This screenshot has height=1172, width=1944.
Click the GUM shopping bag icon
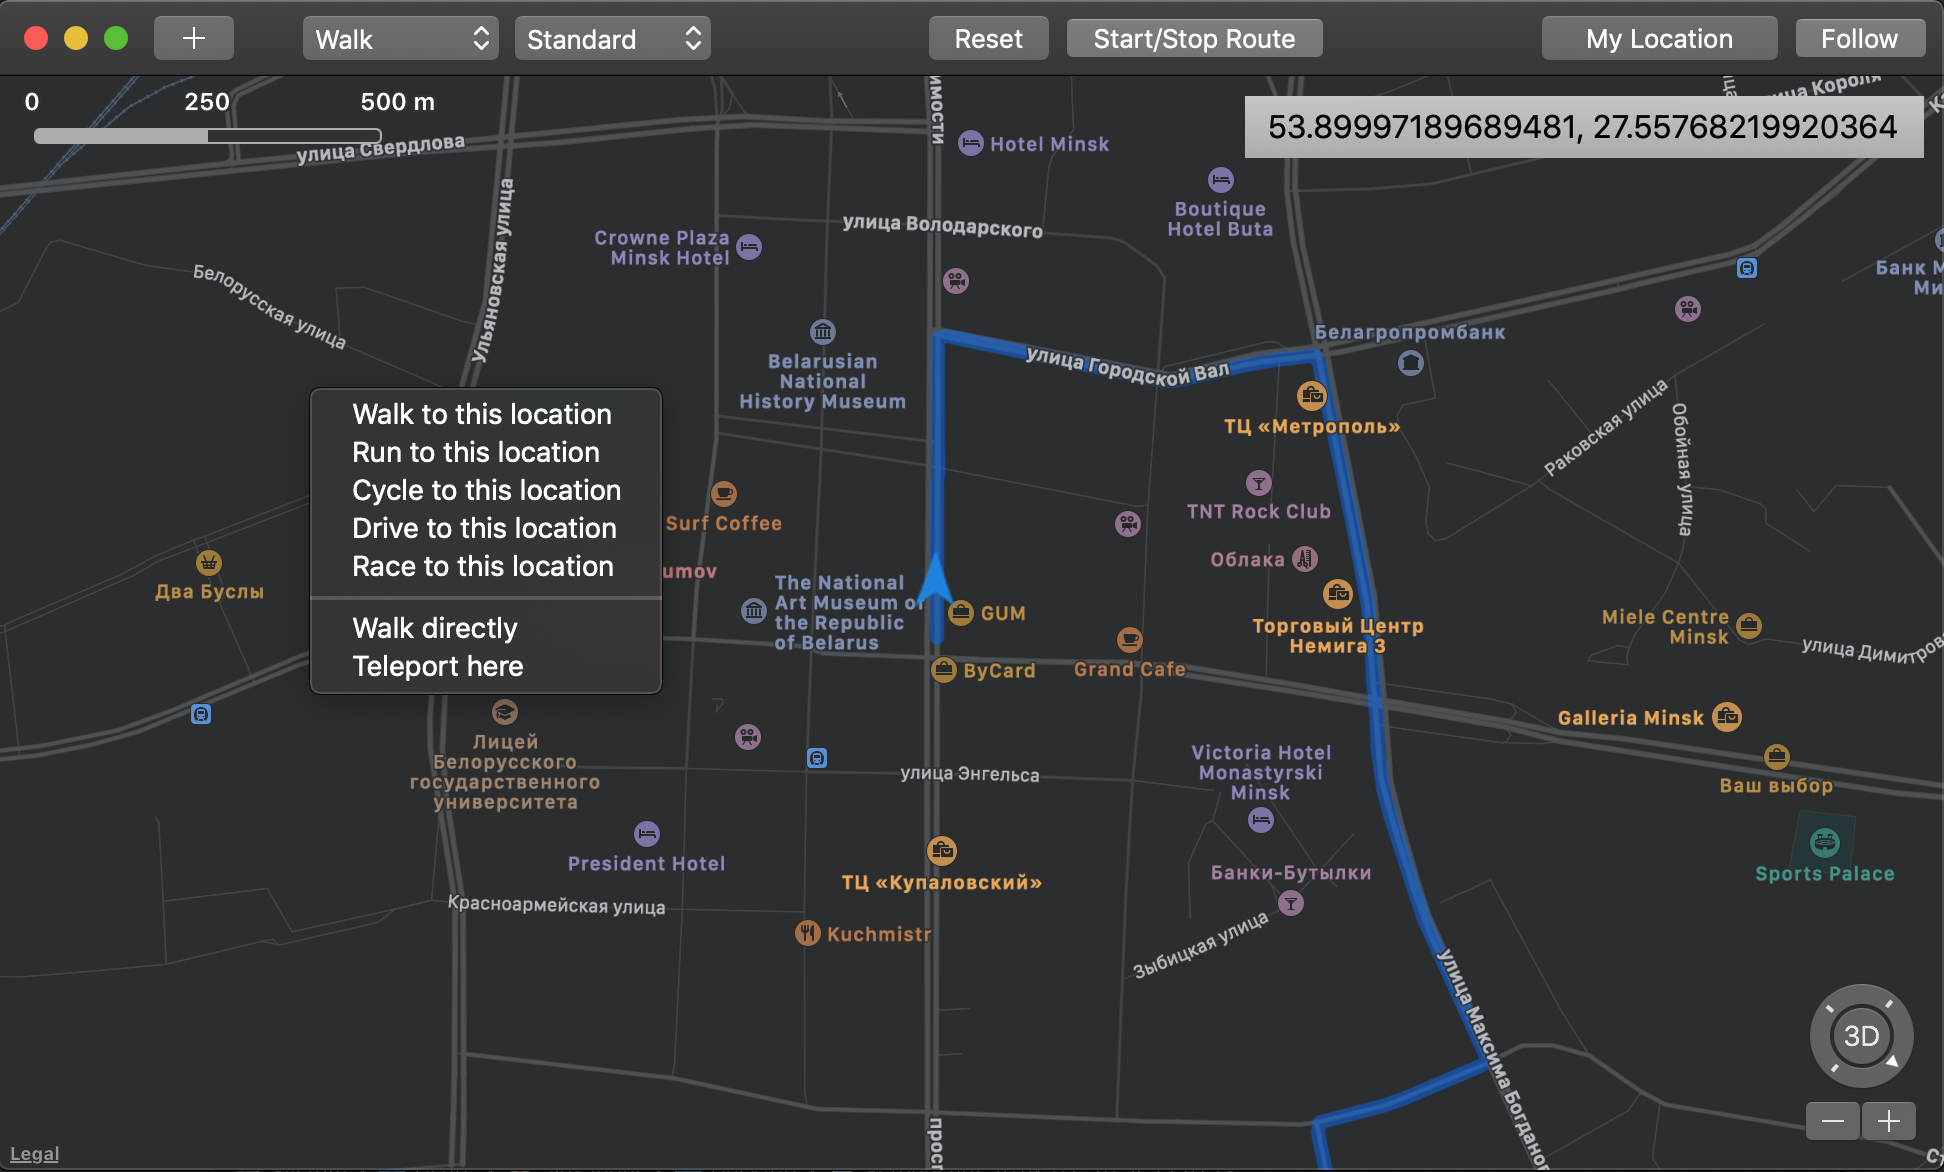[x=960, y=612]
